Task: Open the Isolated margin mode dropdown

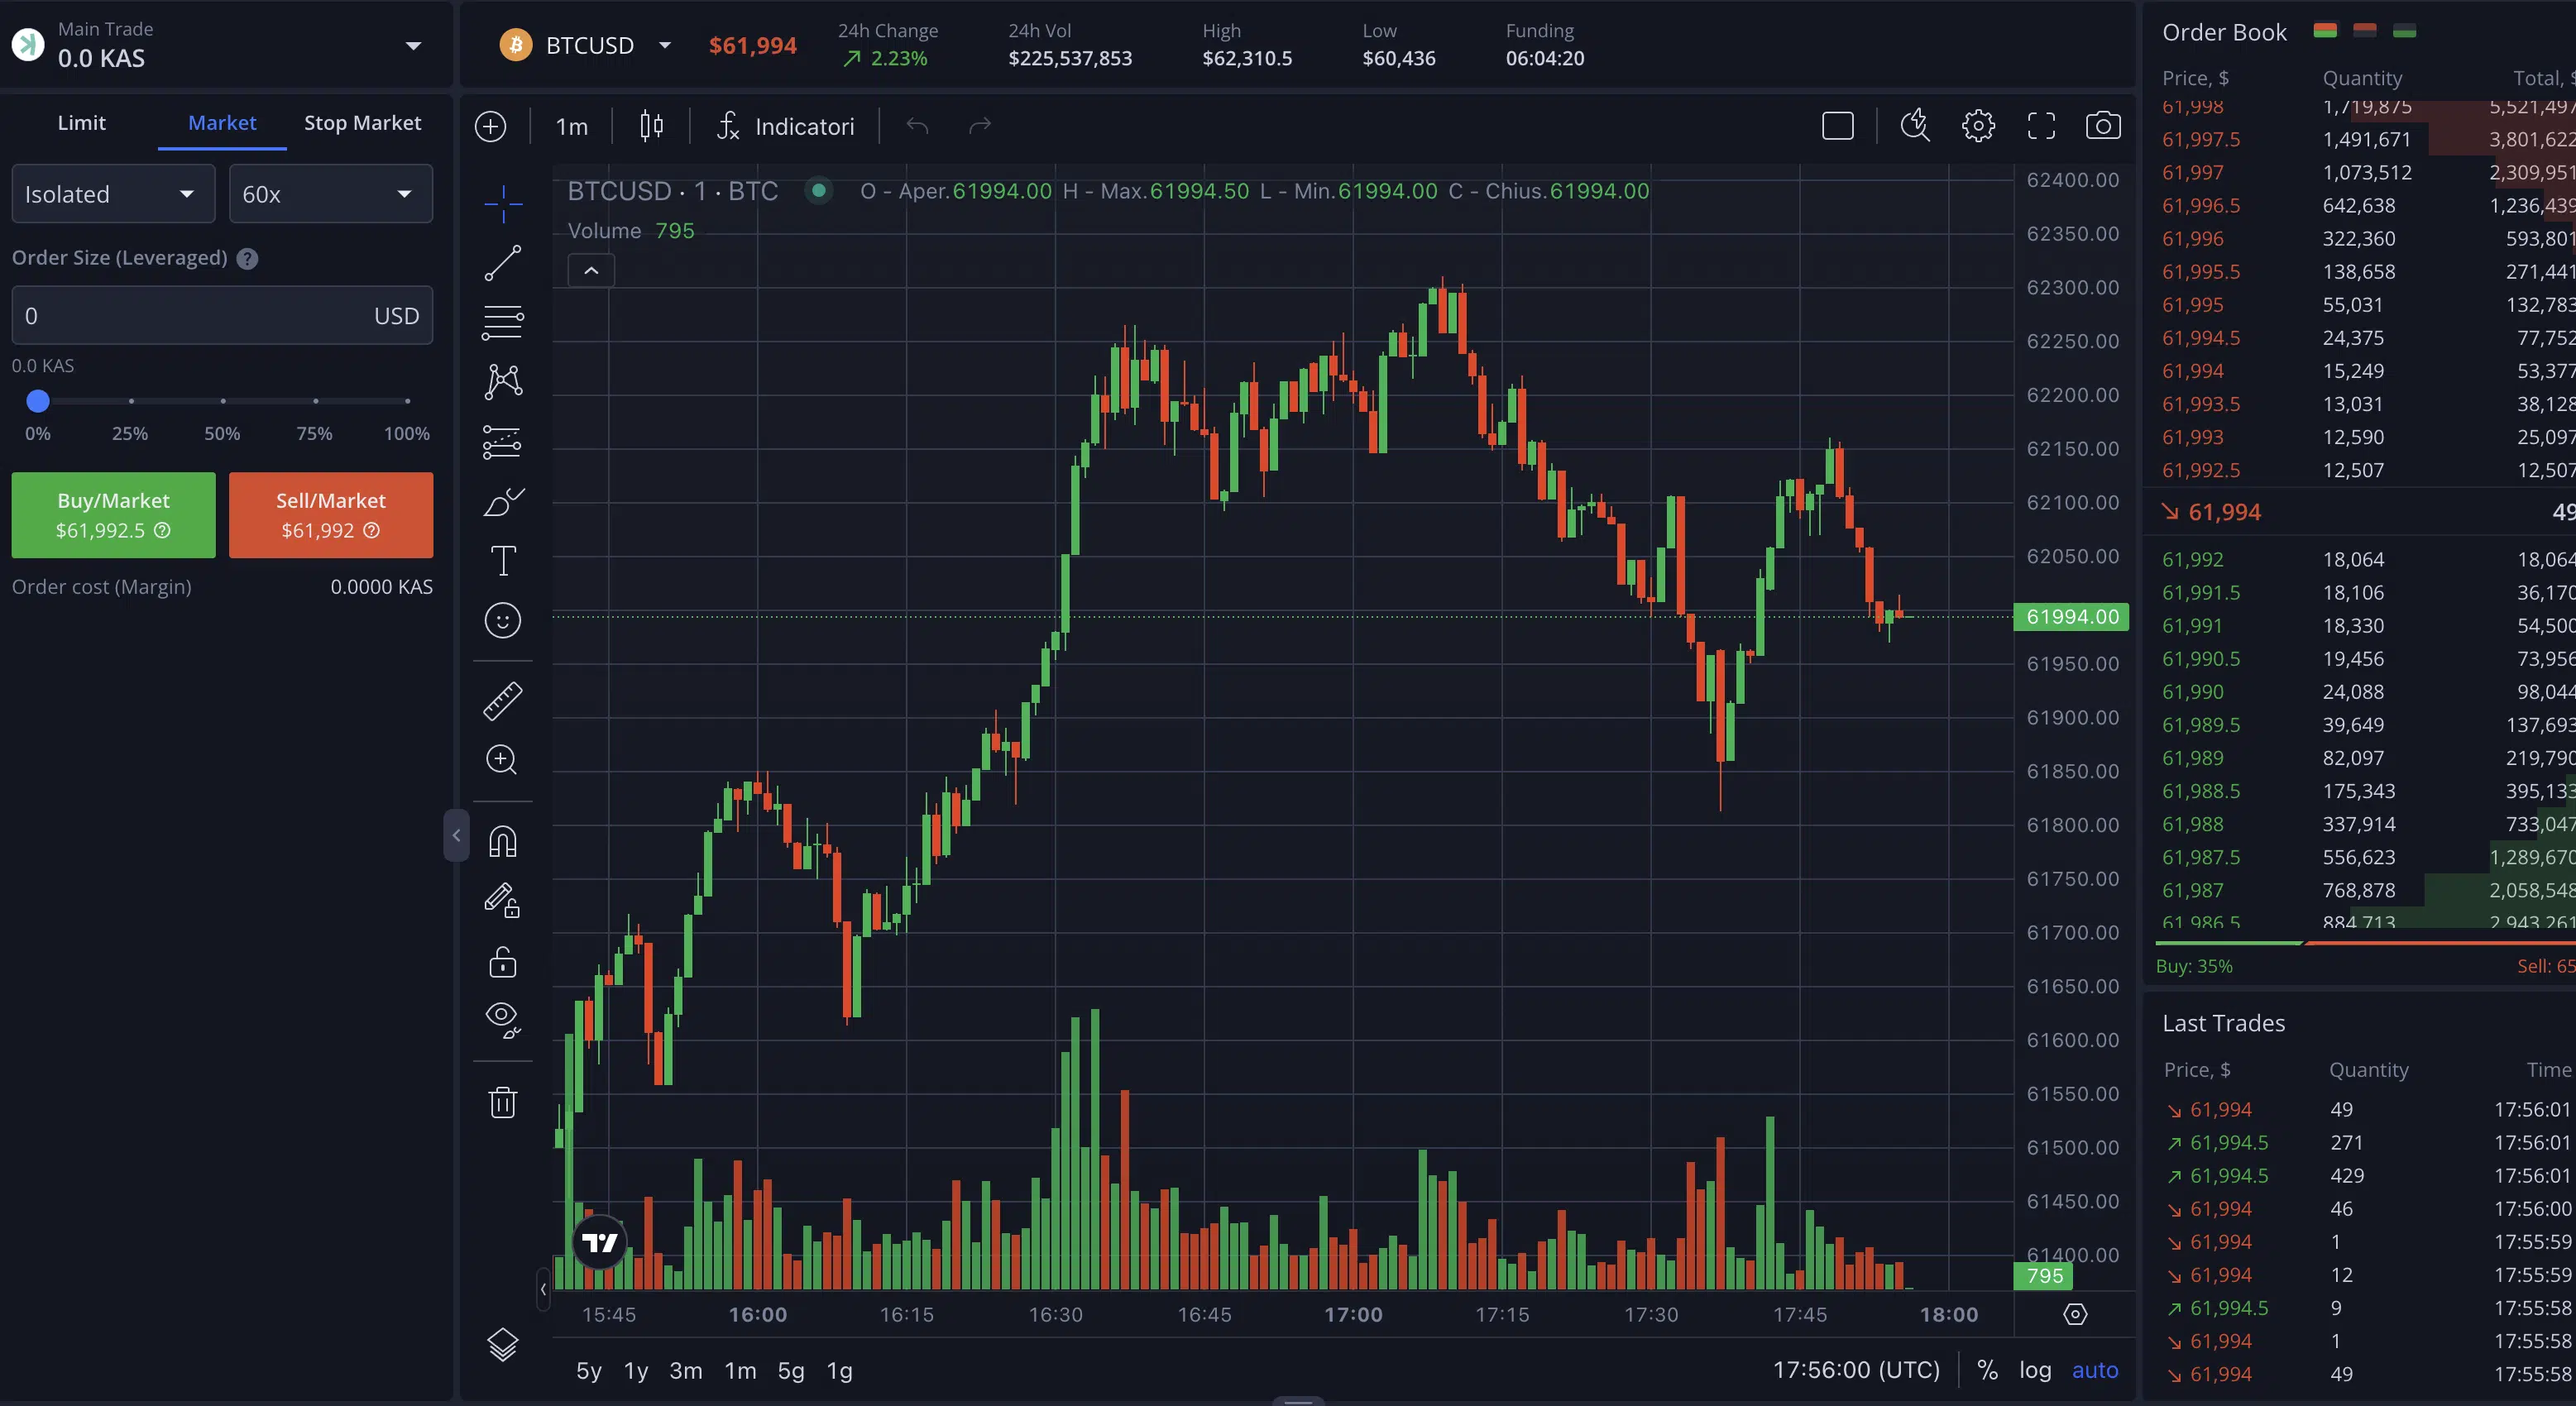Action: click(113, 194)
